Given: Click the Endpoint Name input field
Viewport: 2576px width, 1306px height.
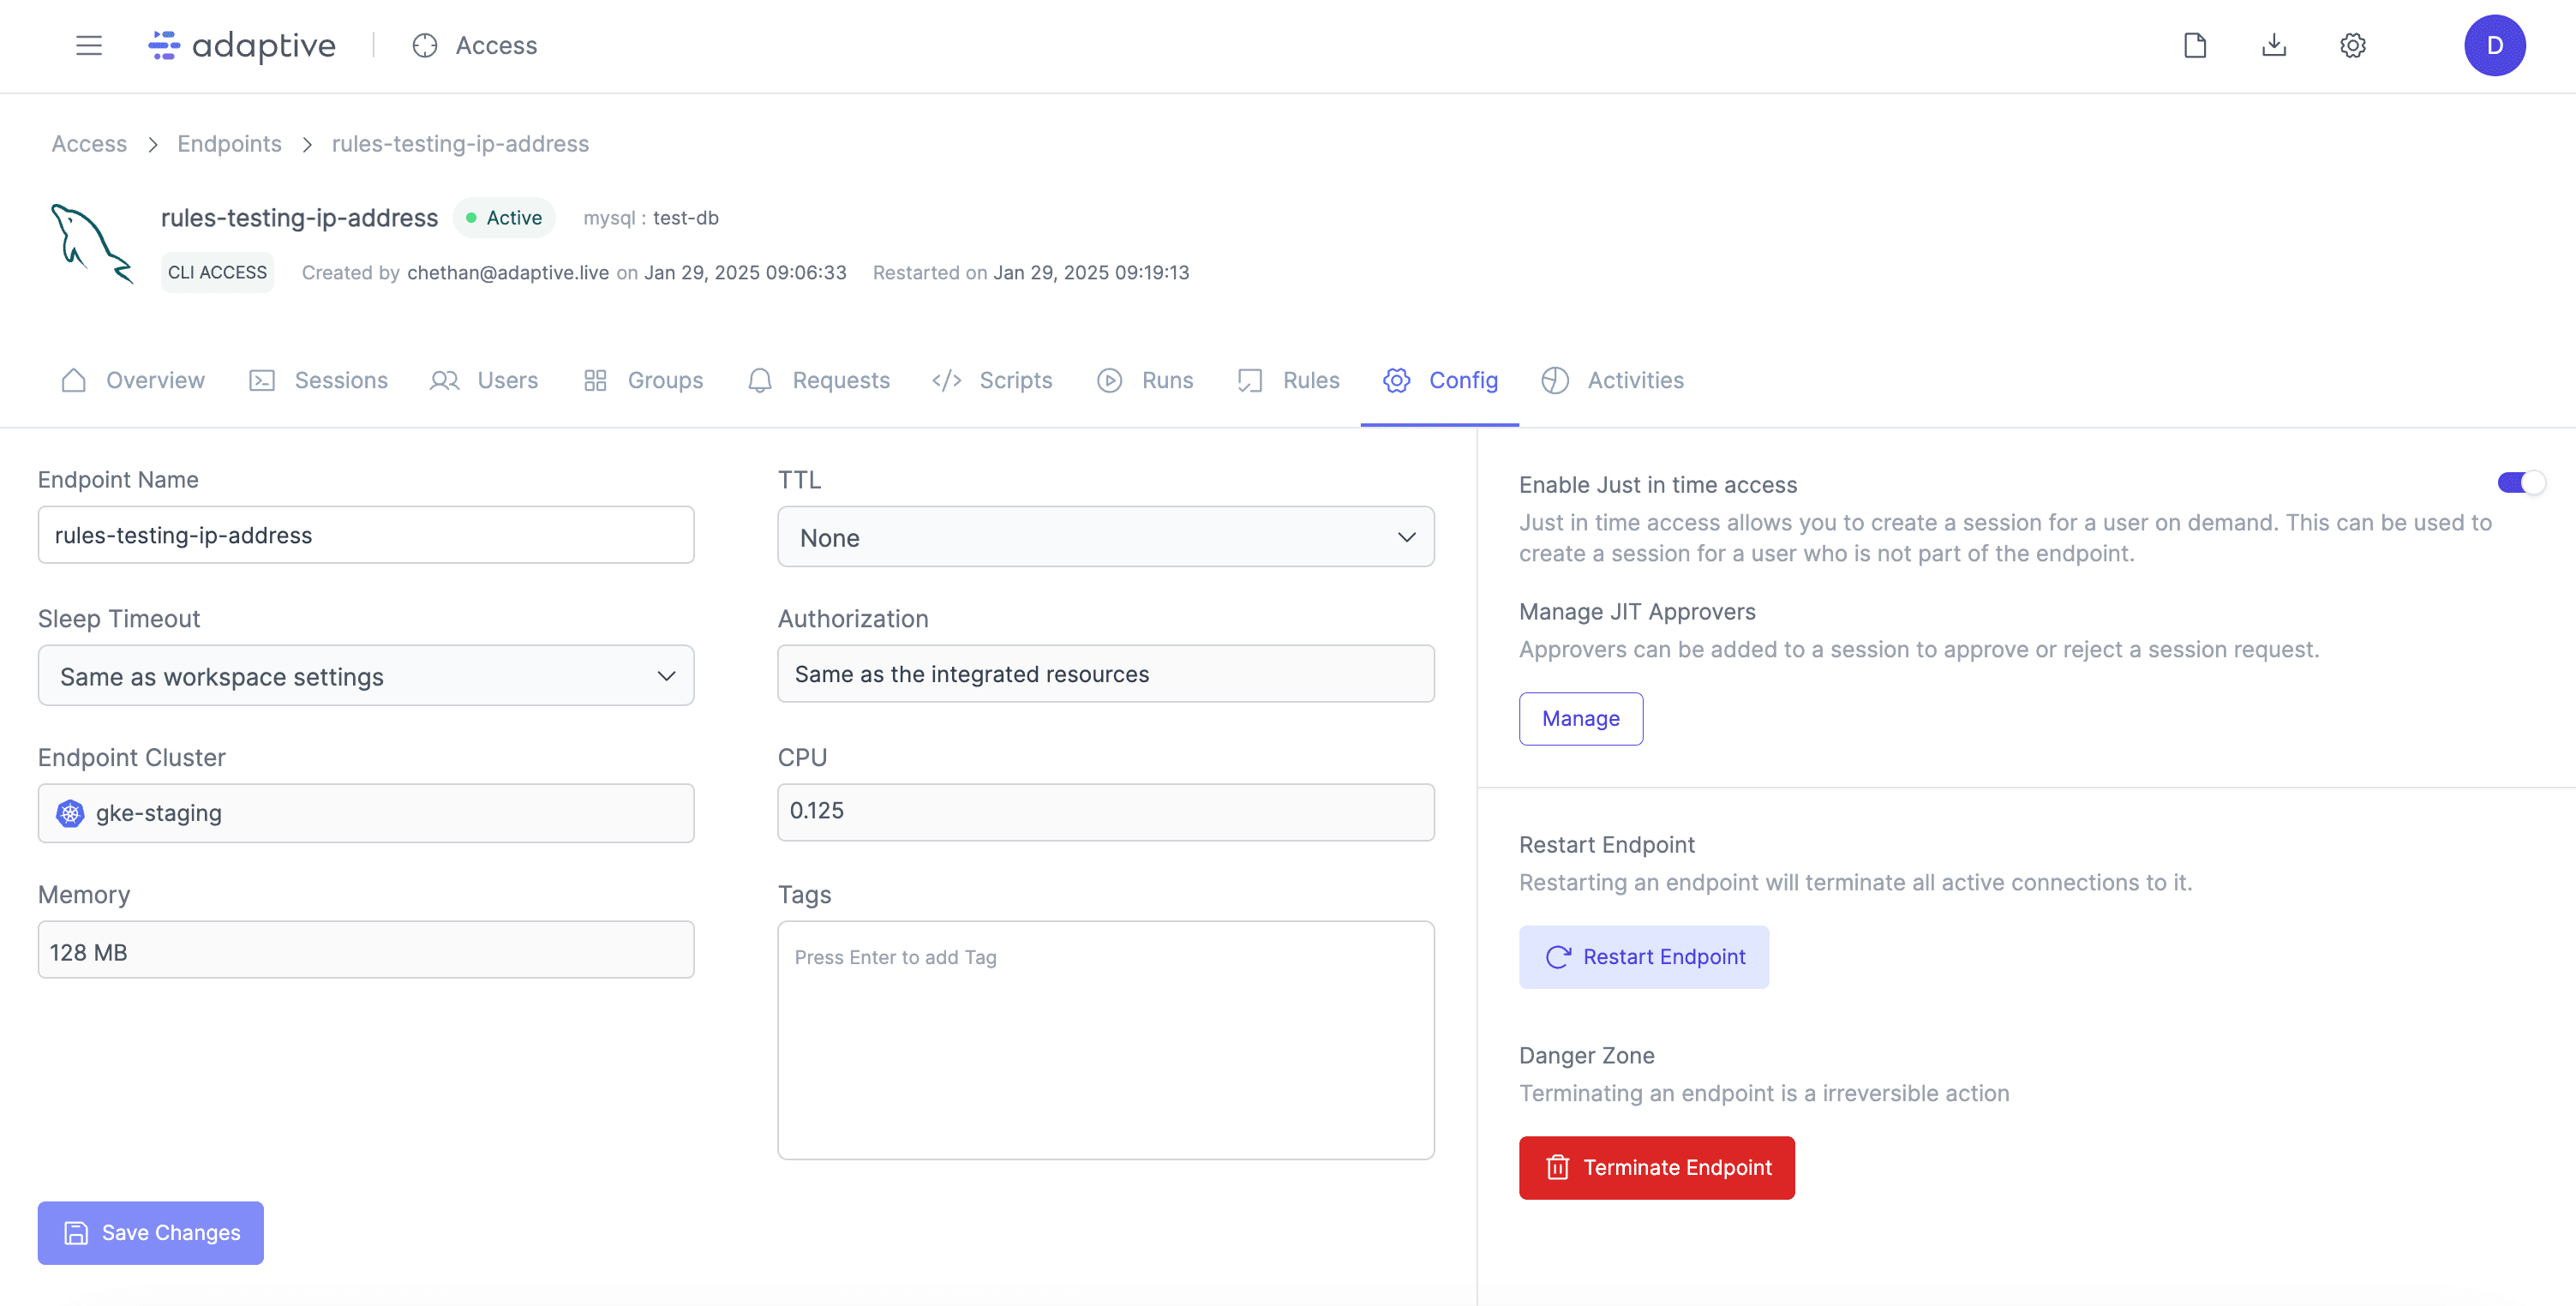Looking at the screenshot, I should click(x=366, y=535).
